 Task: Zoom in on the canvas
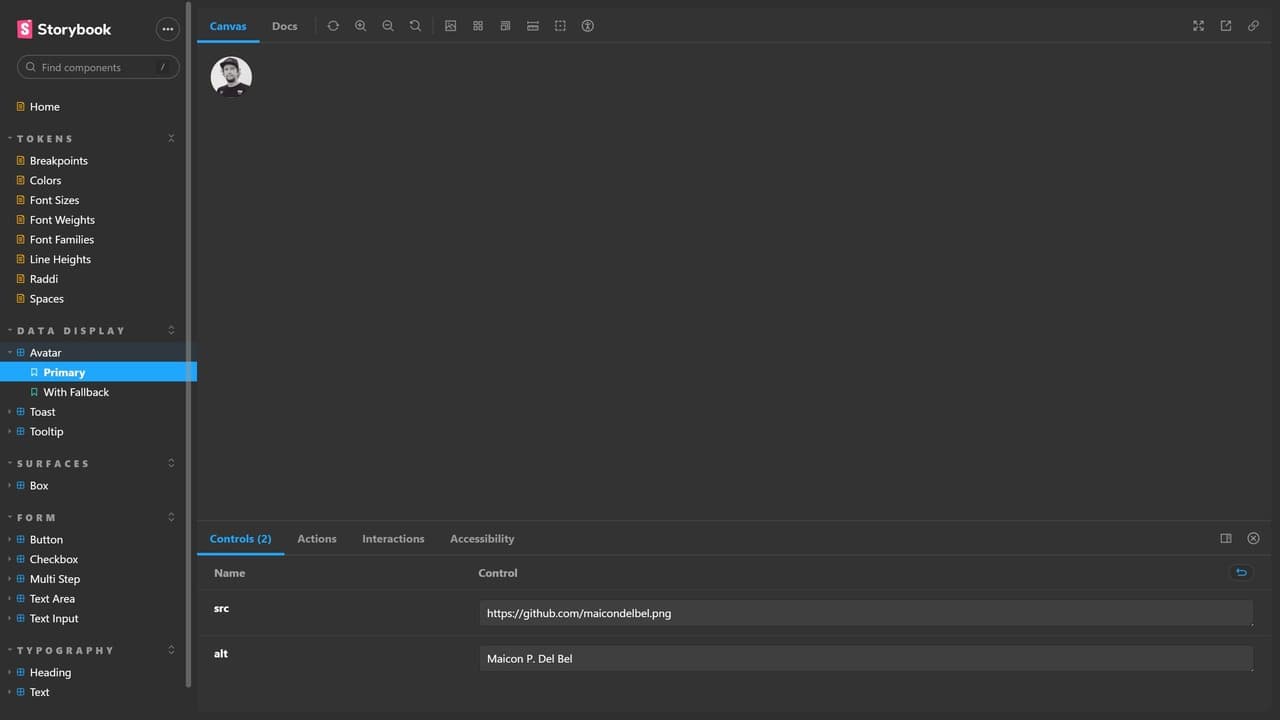coord(361,26)
